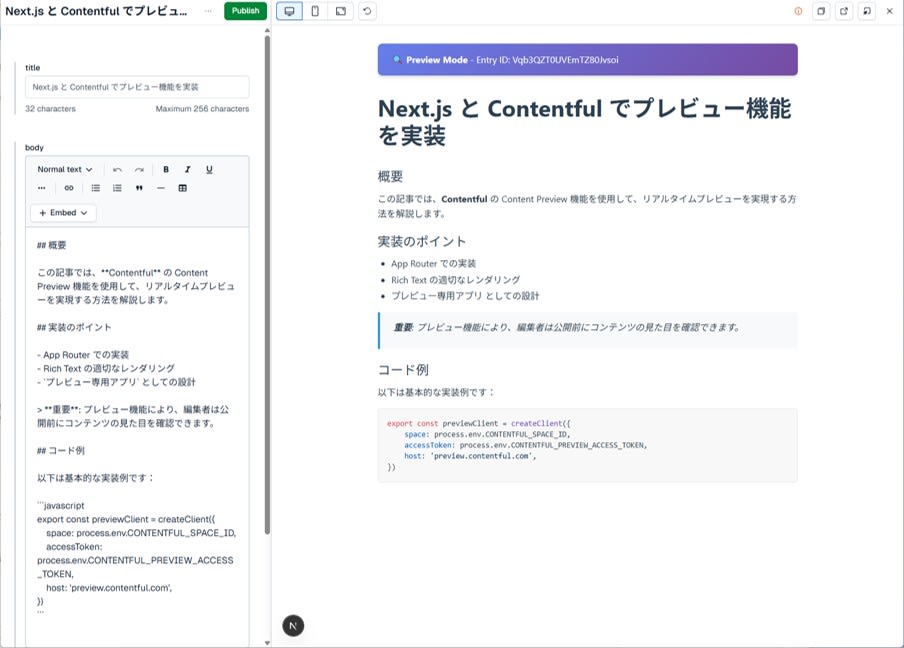Click the 'Maximum 256 characters' text
This screenshot has height=648, width=904.
(x=202, y=109)
